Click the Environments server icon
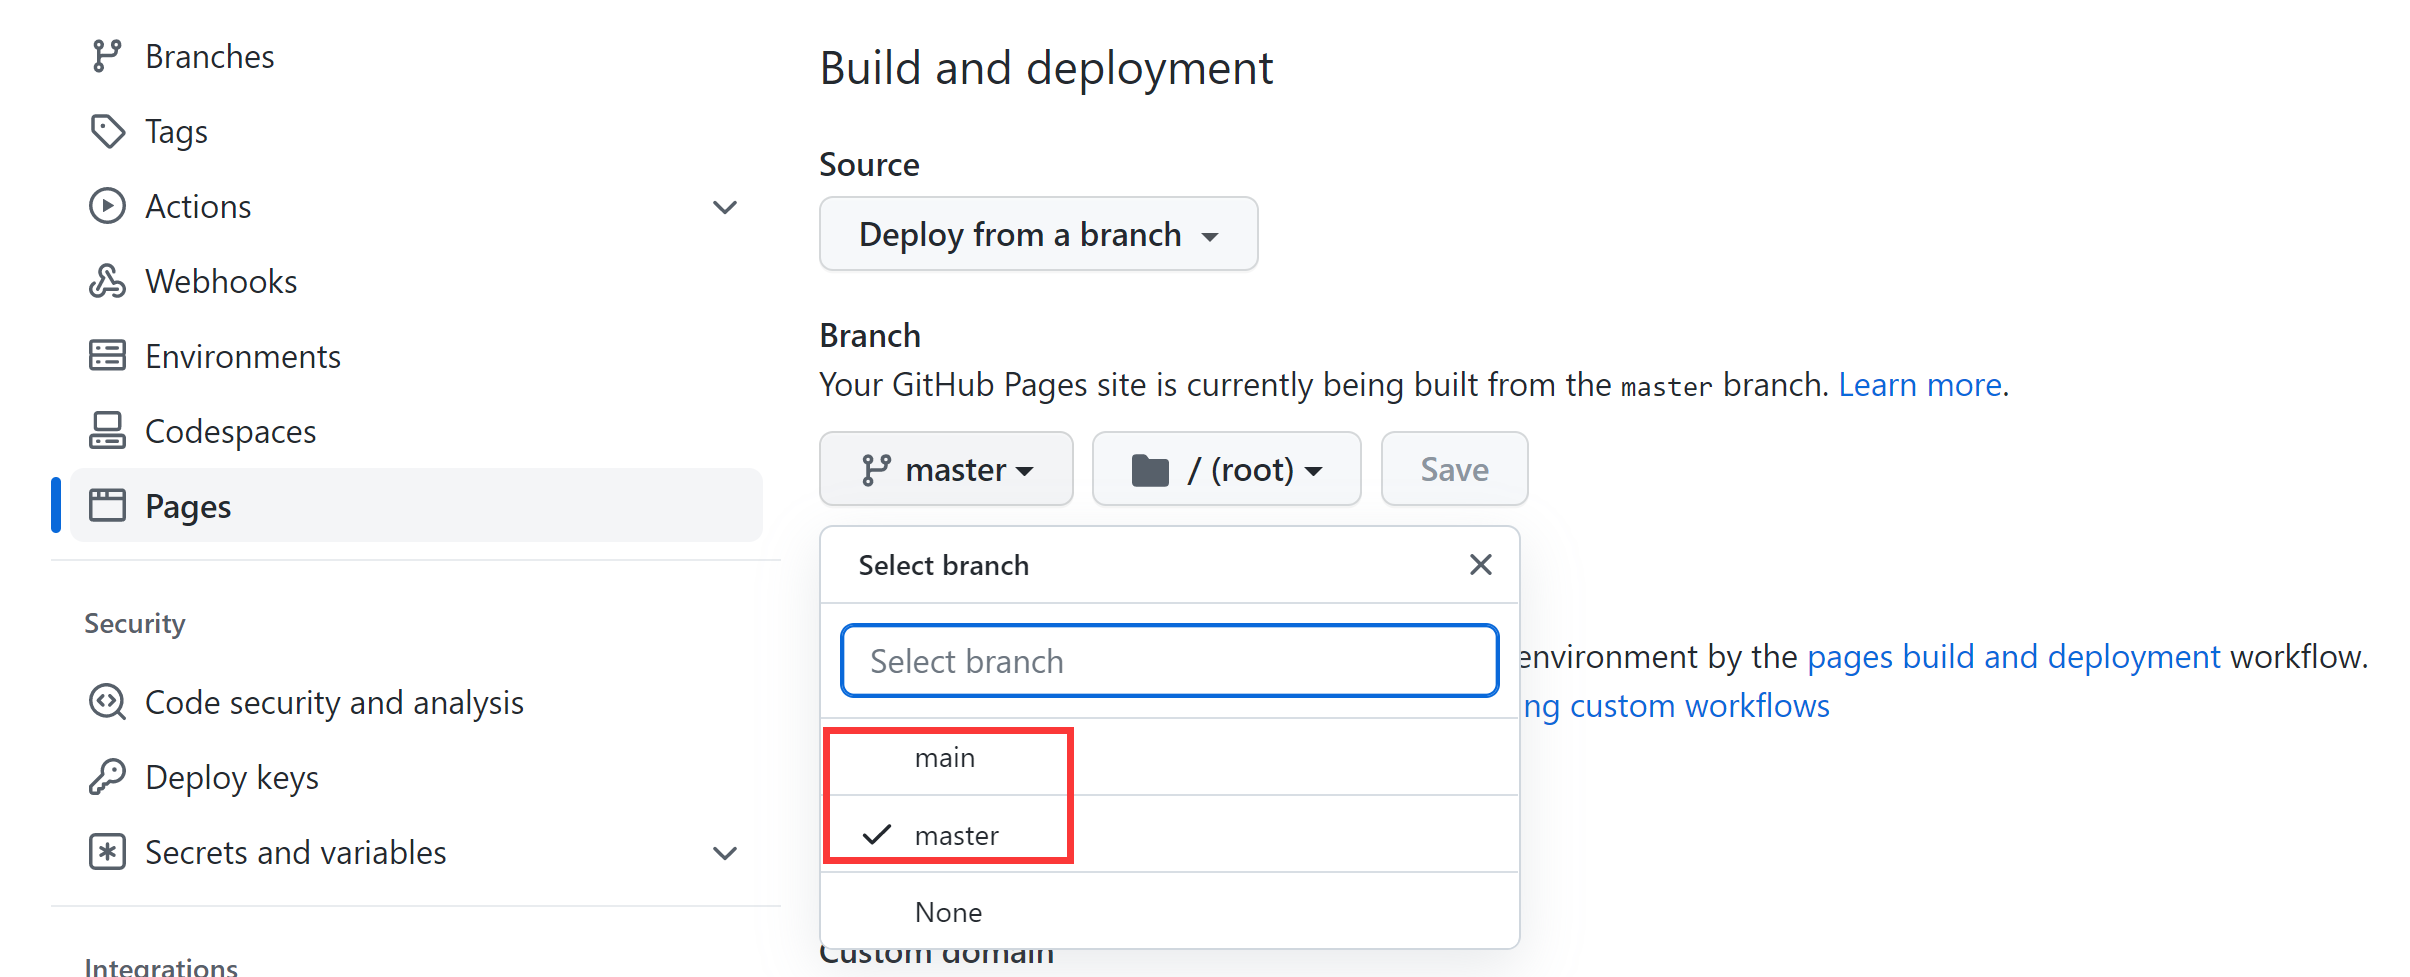Screen dimensions: 2410x977 pos(107,356)
